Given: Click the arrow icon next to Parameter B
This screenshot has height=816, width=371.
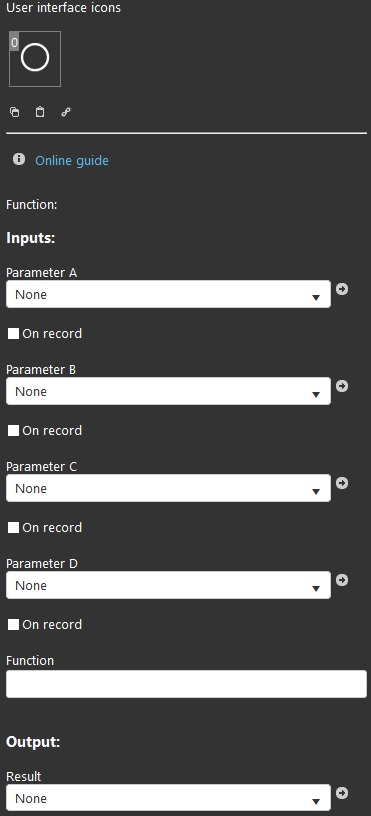Looking at the screenshot, I should pyautogui.click(x=342, y=386).
